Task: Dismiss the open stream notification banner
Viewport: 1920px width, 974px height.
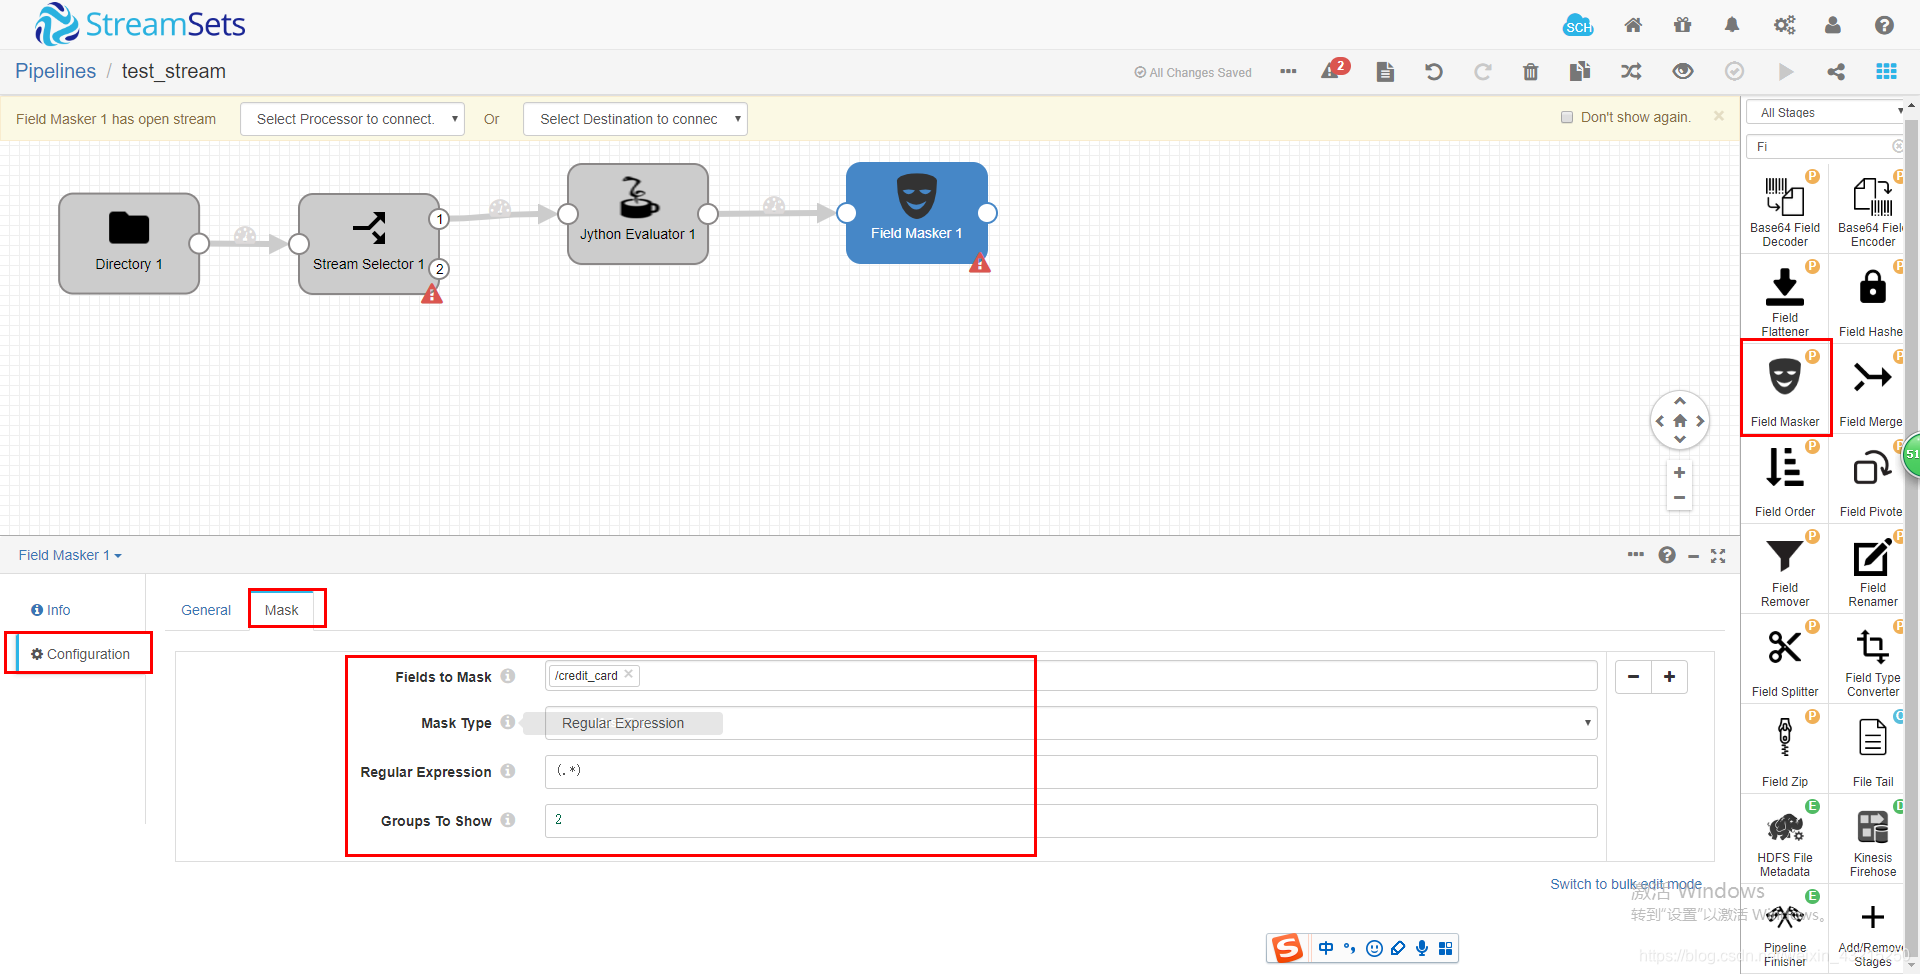Action: [1719, 116]
